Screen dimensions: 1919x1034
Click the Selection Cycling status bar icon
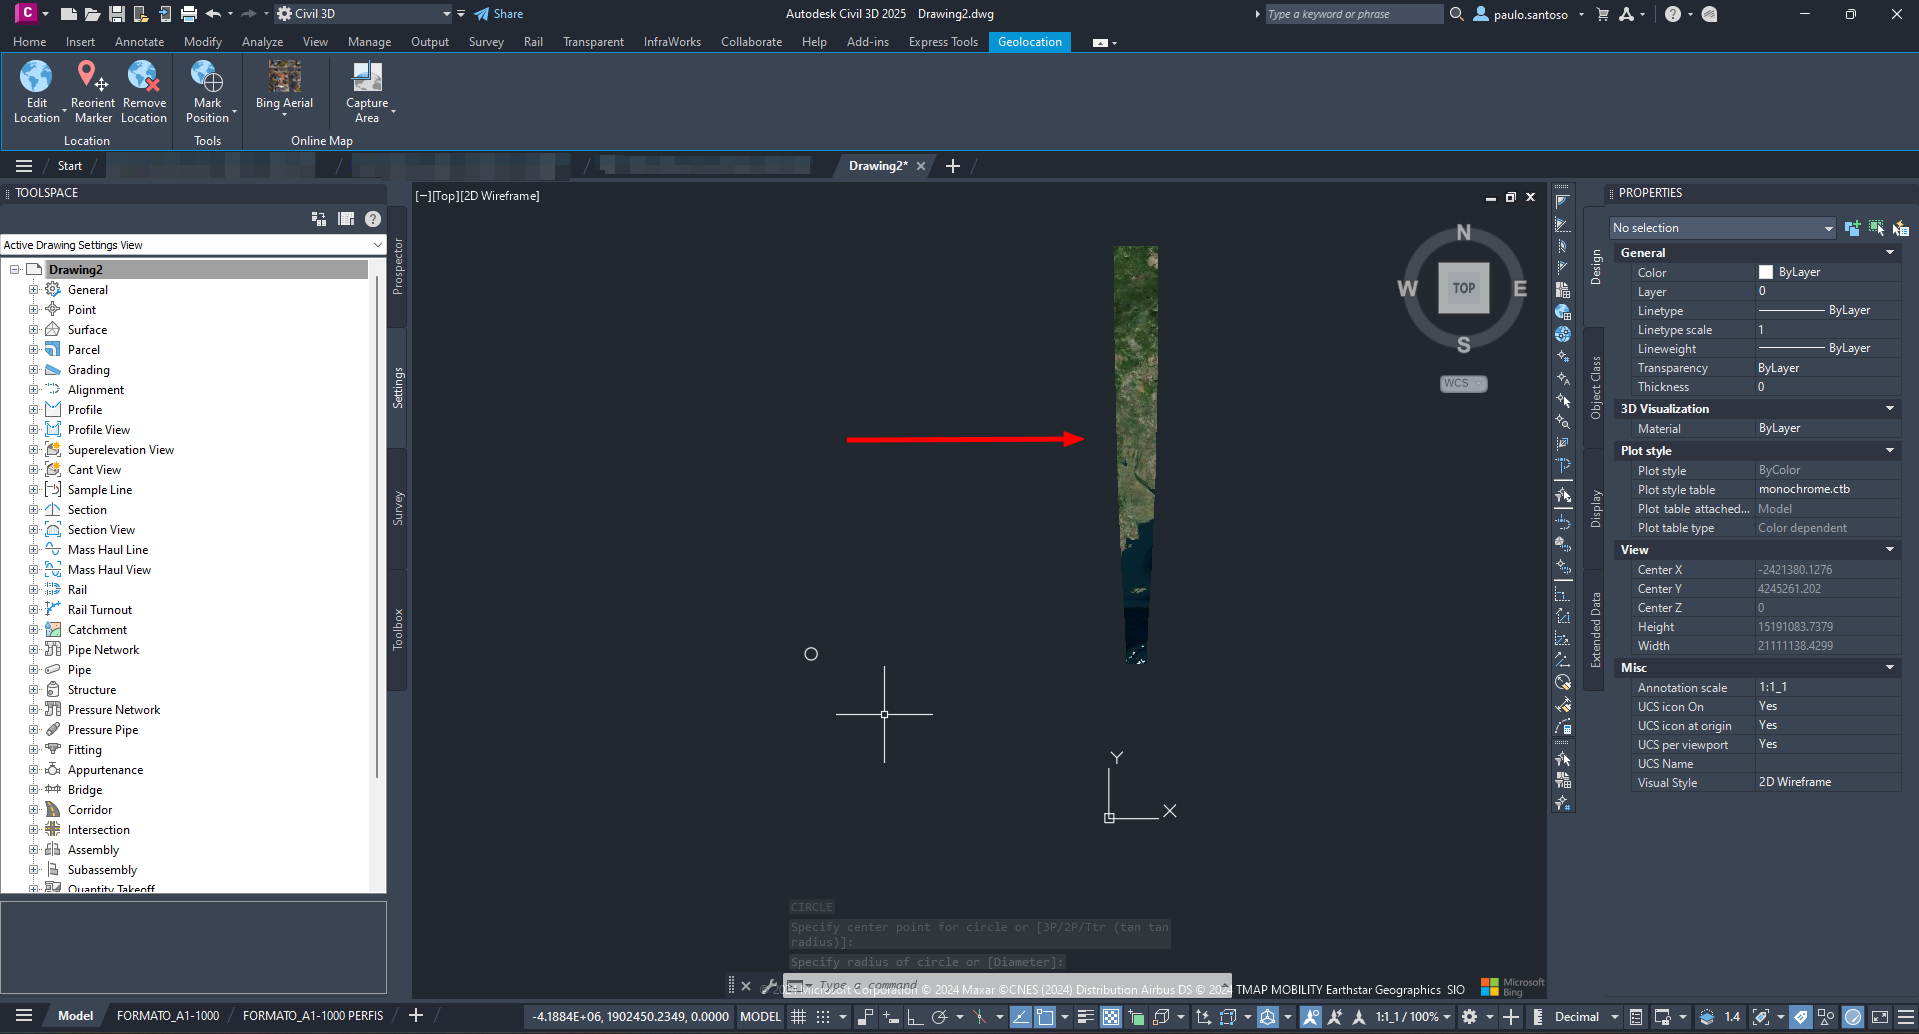pos(1136,1017)
